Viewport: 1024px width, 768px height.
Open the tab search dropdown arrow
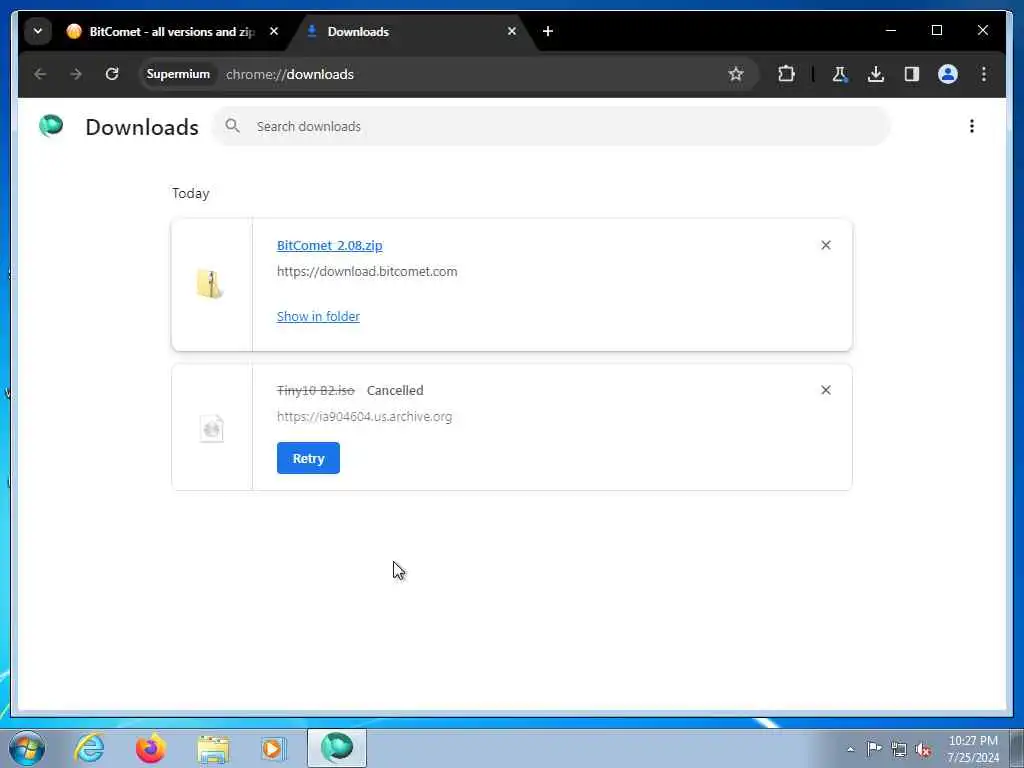pos(38,31)
